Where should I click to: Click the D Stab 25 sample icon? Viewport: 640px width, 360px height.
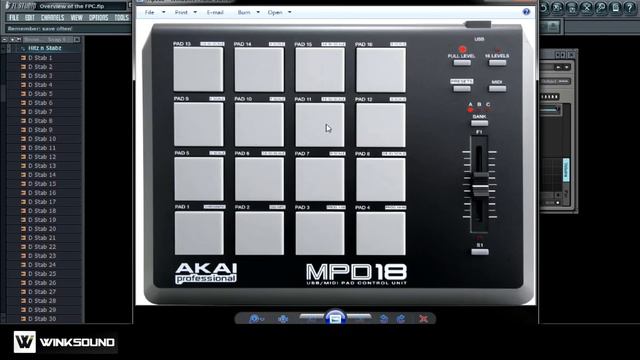click(23, 273)
